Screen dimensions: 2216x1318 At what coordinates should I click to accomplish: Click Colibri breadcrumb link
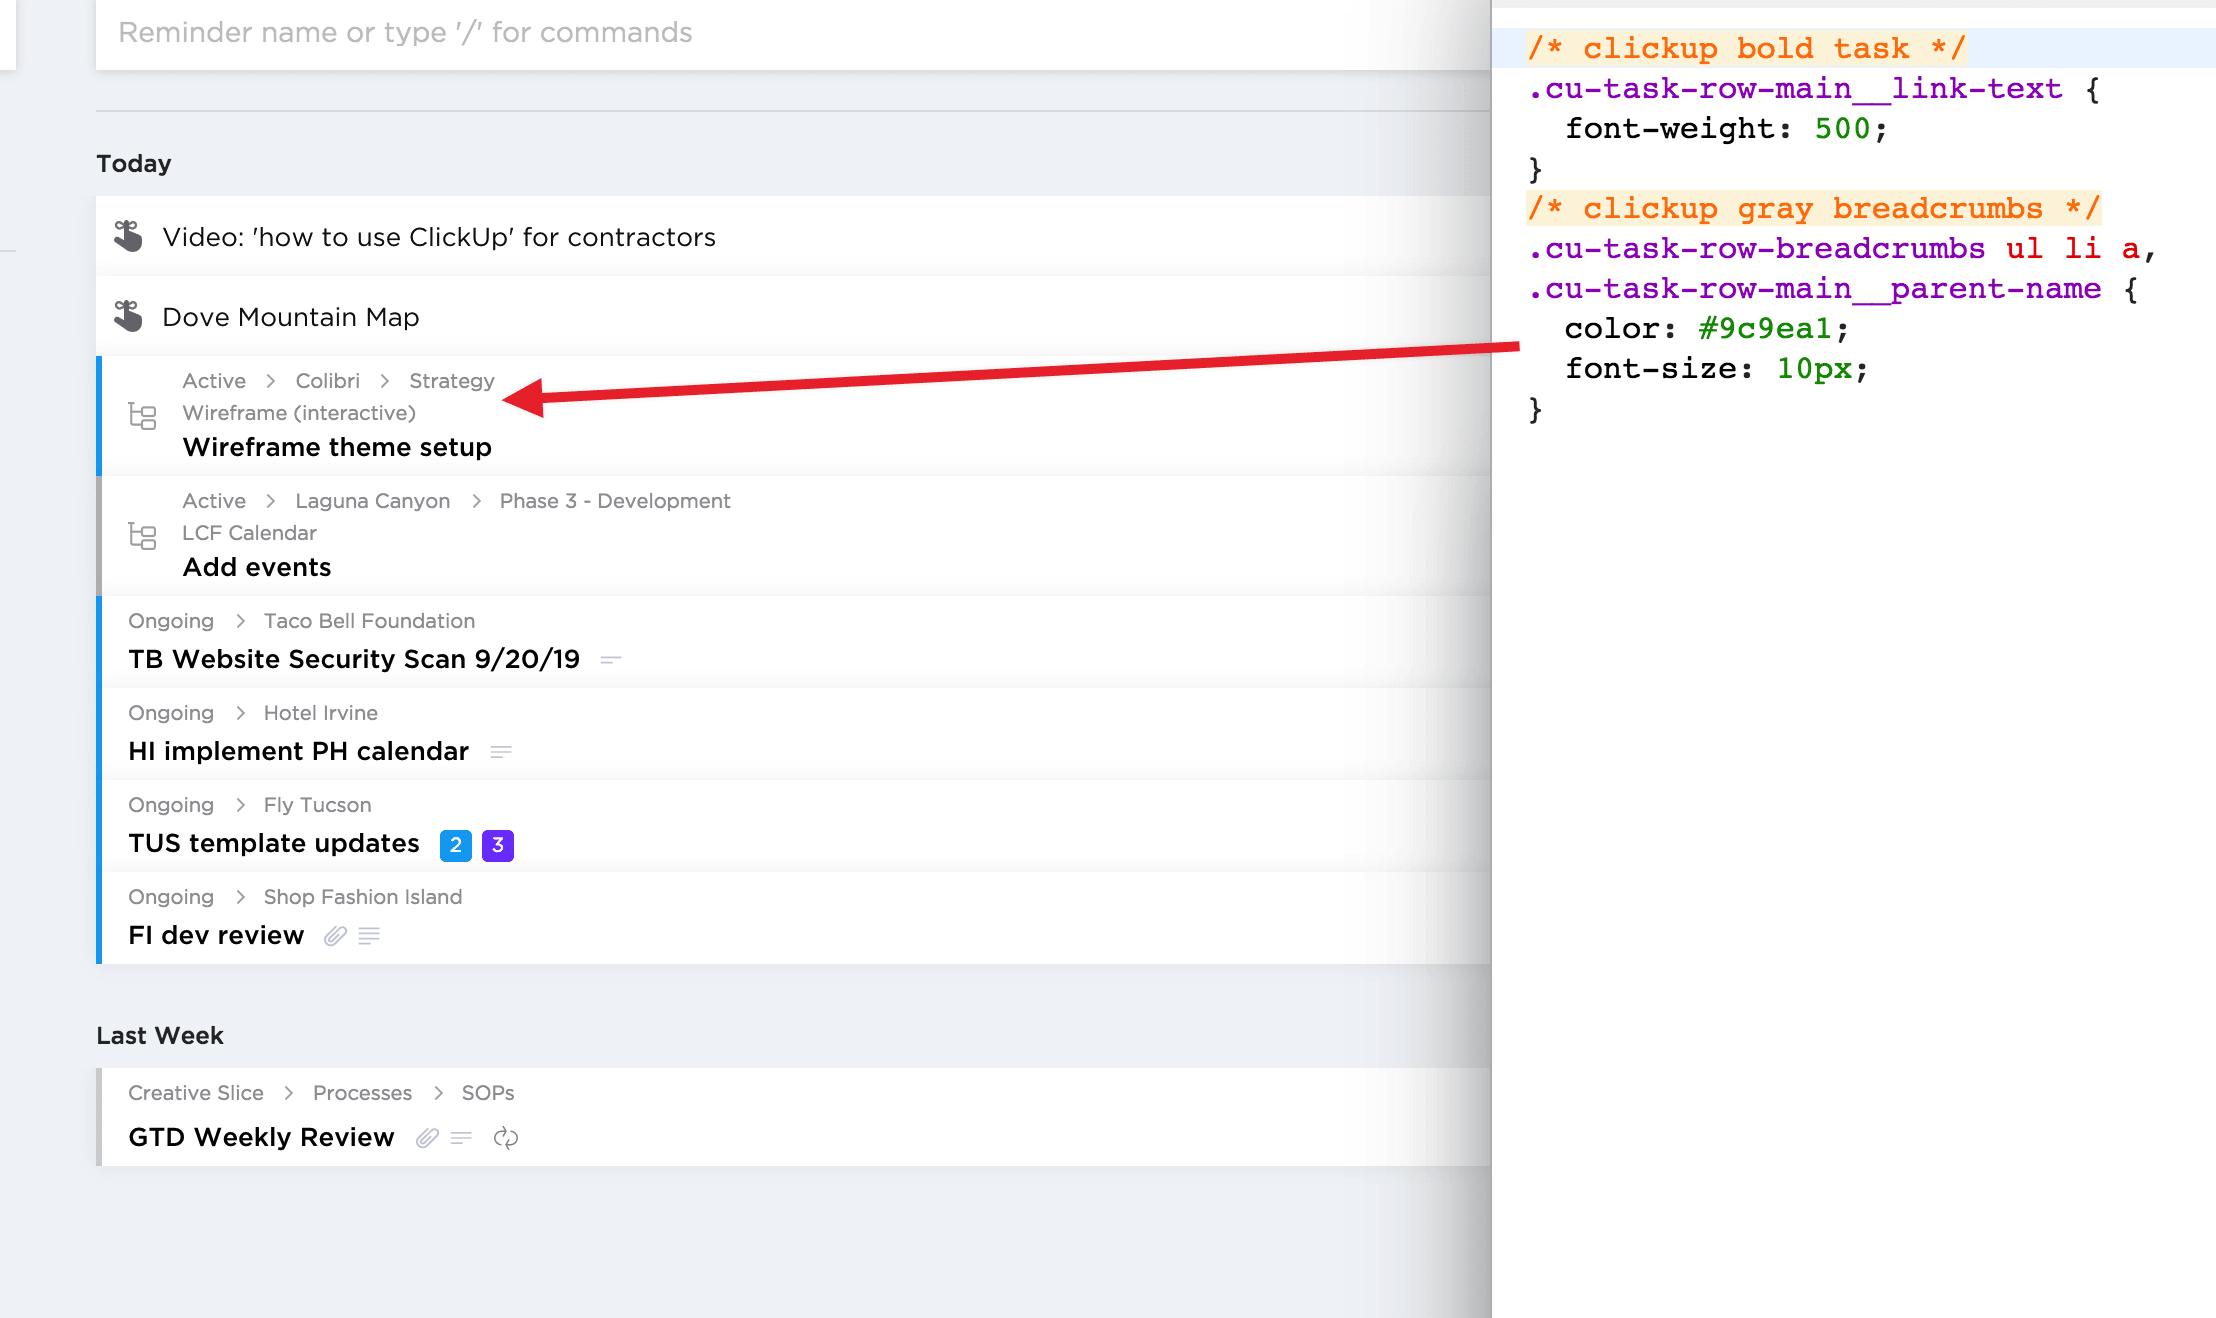coord(327,381)
